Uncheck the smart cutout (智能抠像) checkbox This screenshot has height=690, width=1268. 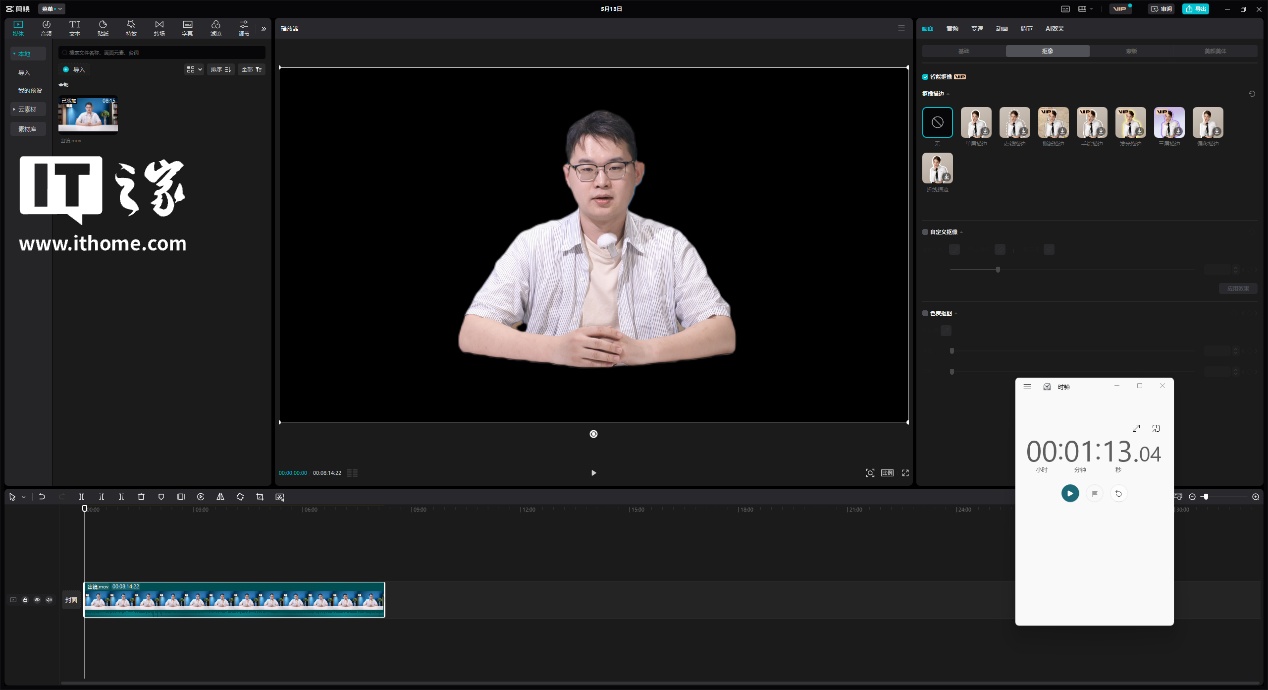[925, 76]
